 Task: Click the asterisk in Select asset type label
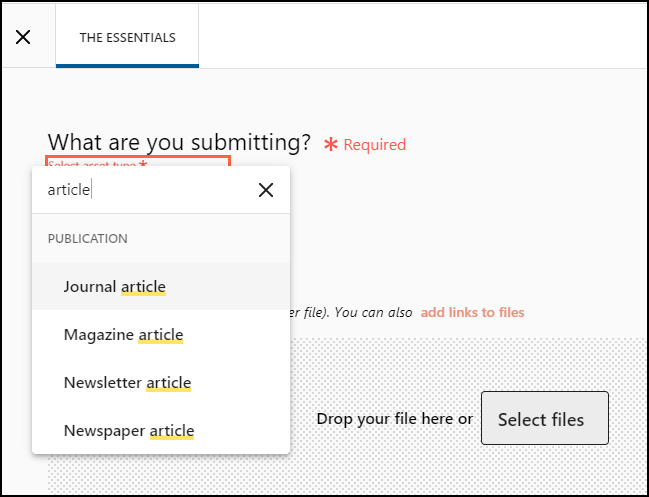point(143,163)
